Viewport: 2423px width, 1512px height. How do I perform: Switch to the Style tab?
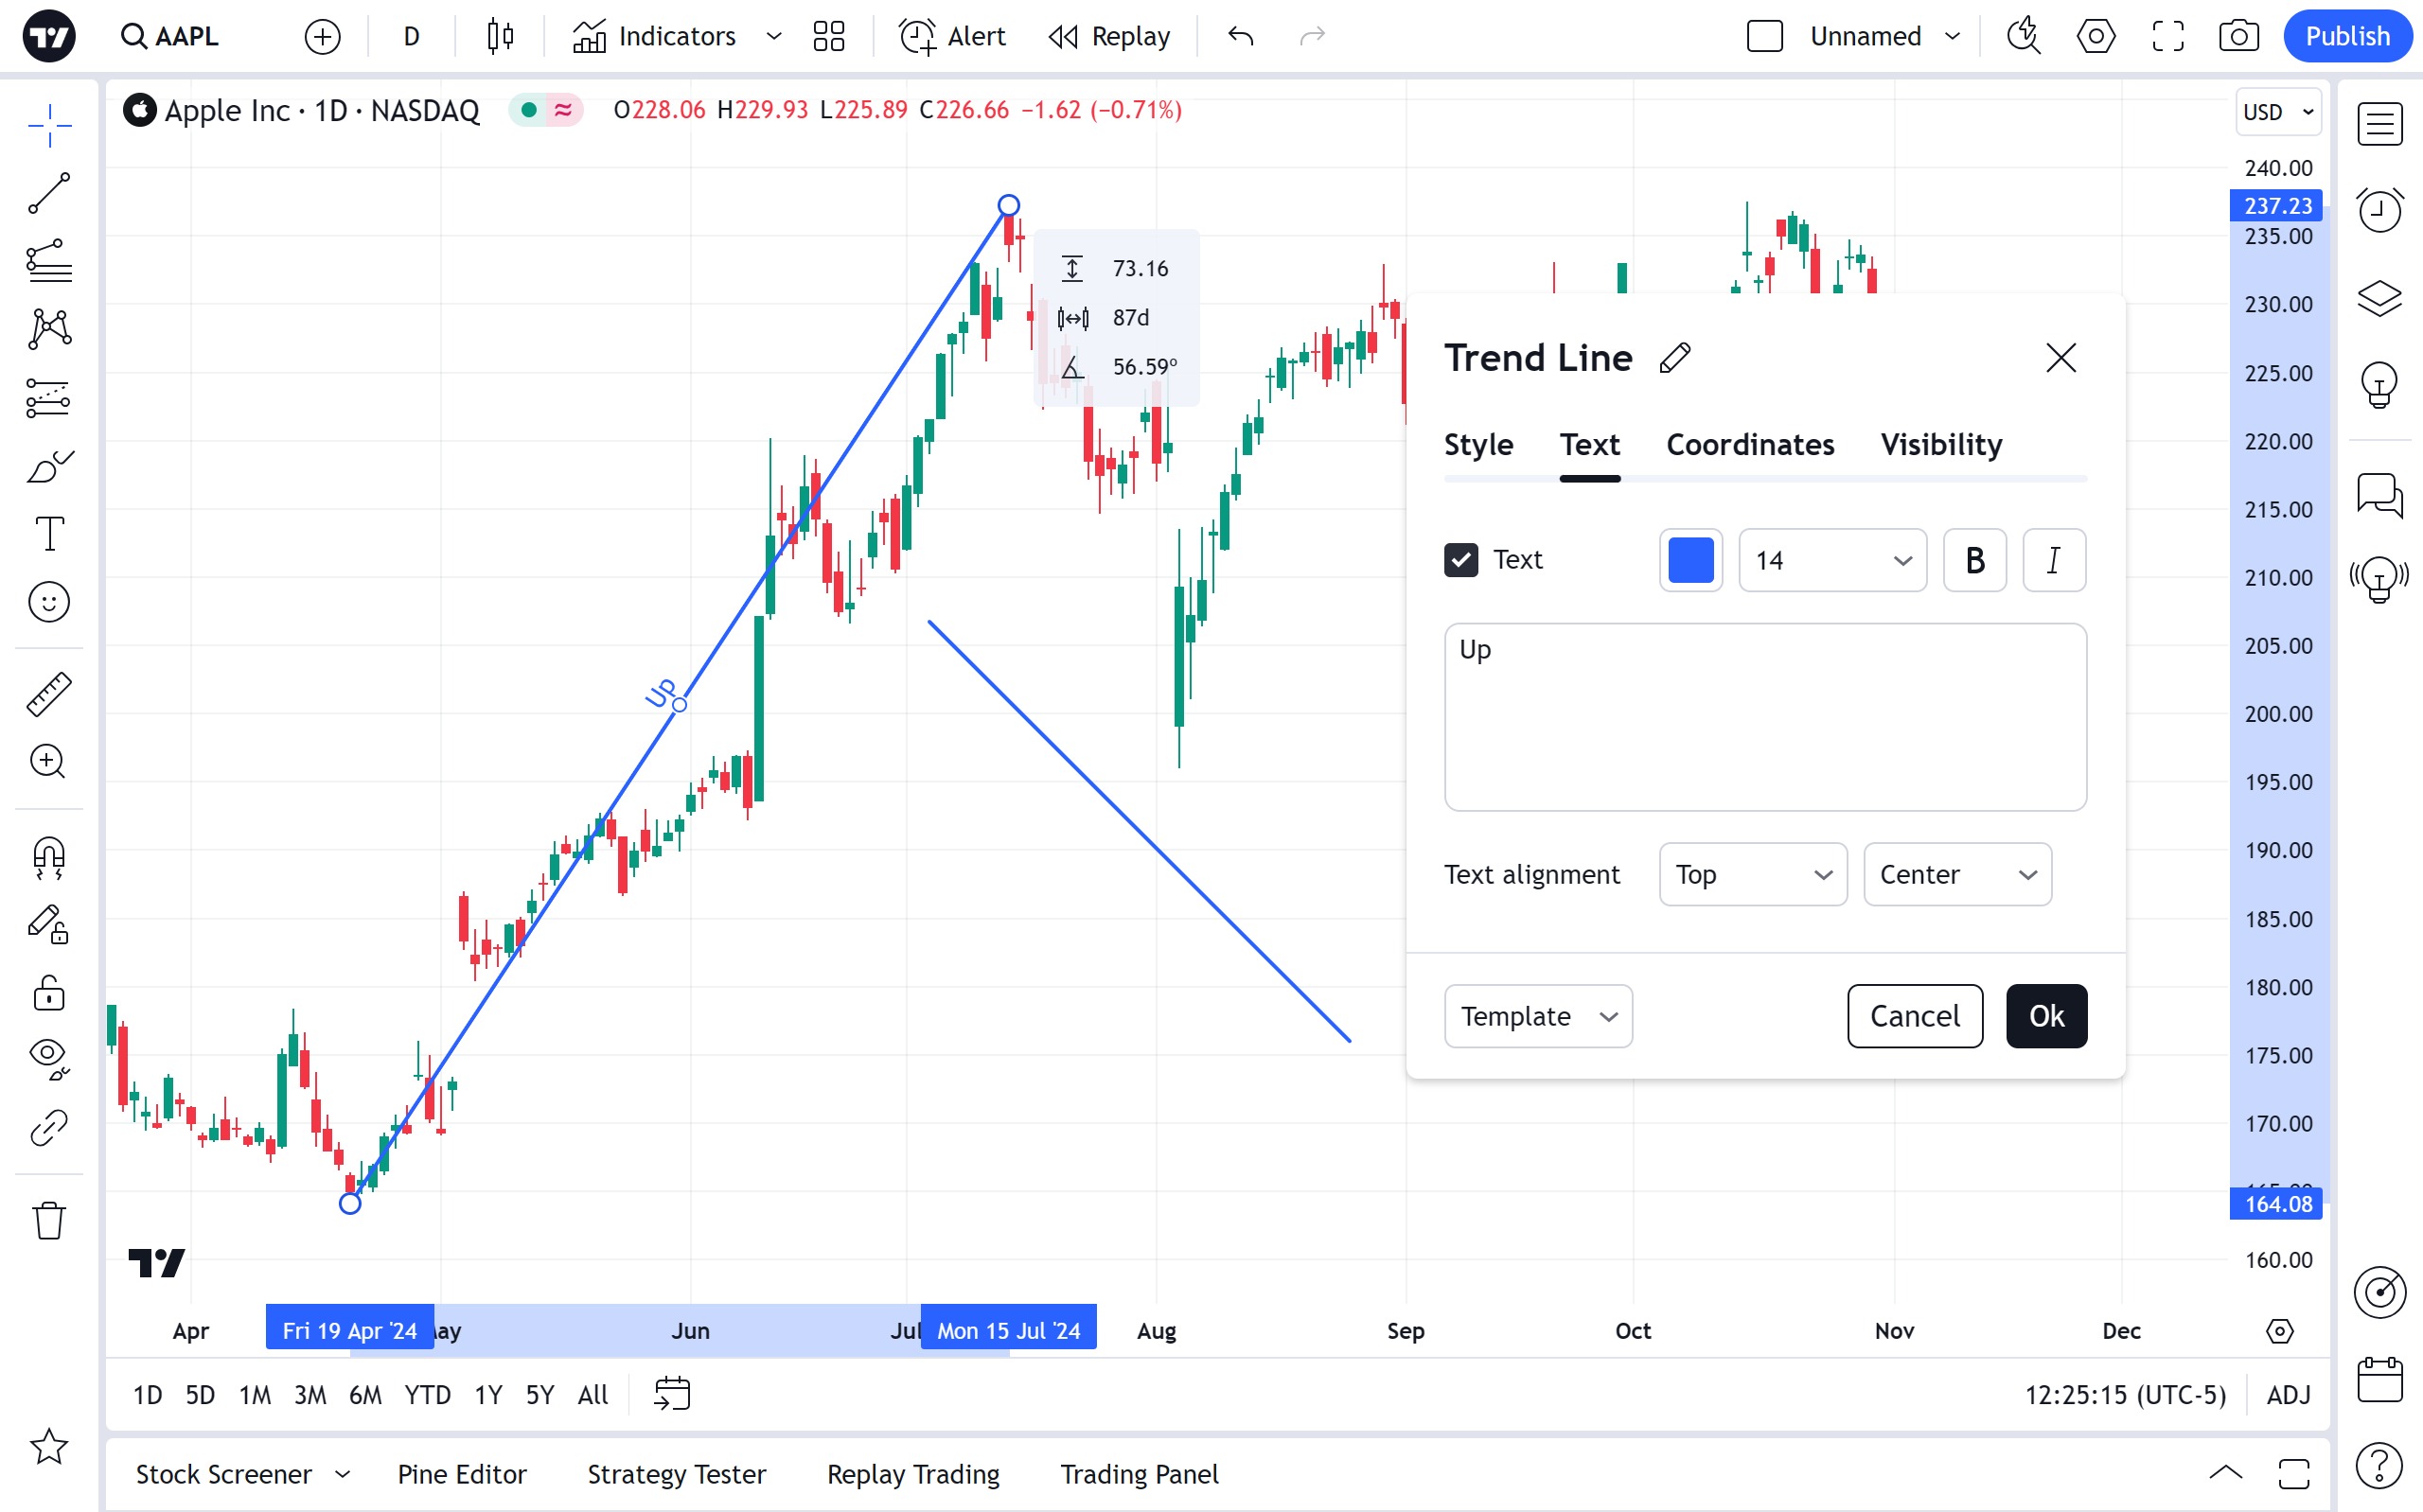pos(1478,445)
